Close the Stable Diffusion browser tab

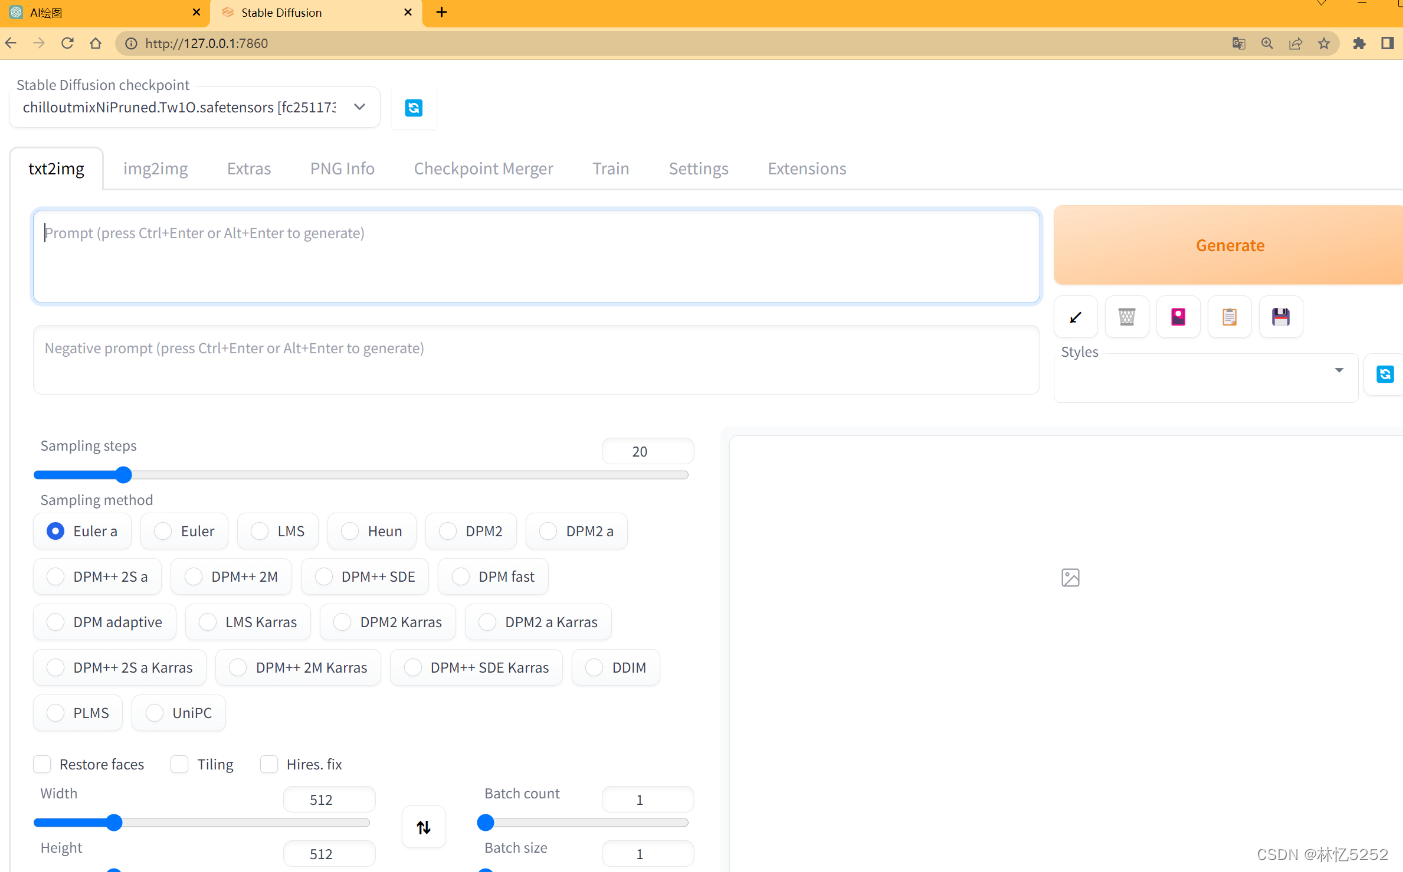(408, 12)
